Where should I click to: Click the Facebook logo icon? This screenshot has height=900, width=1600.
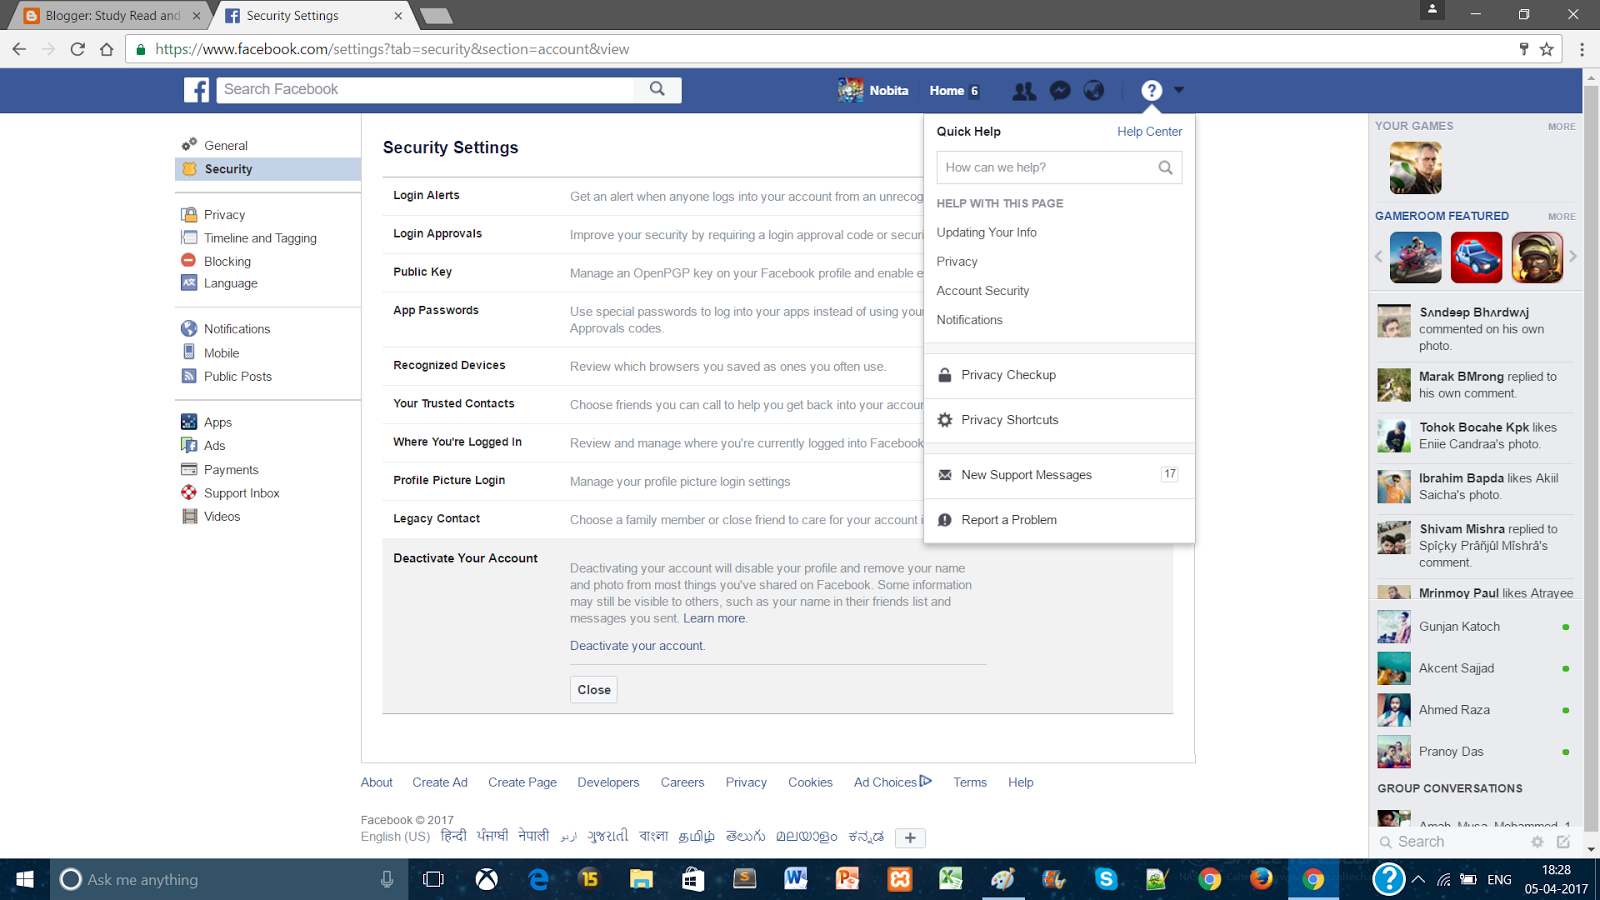[196, 90]
